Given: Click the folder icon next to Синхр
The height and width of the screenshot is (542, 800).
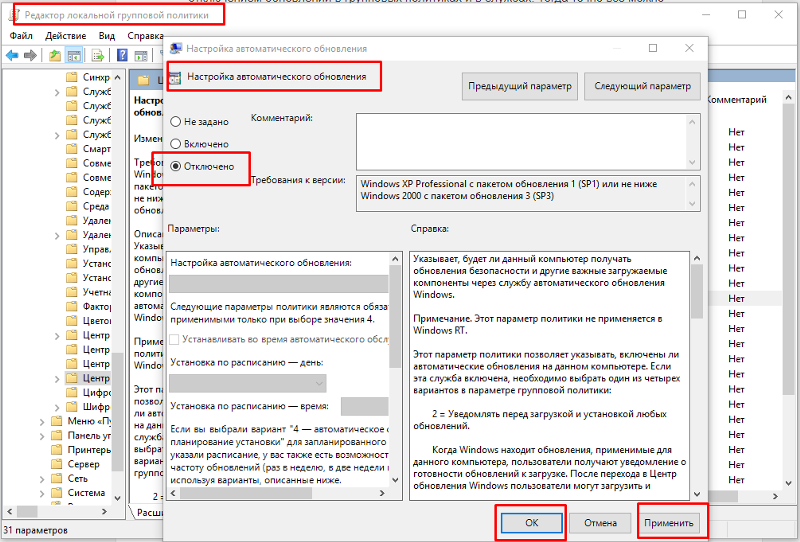Looking at the screenshot, I should click(x=72, y=77).
